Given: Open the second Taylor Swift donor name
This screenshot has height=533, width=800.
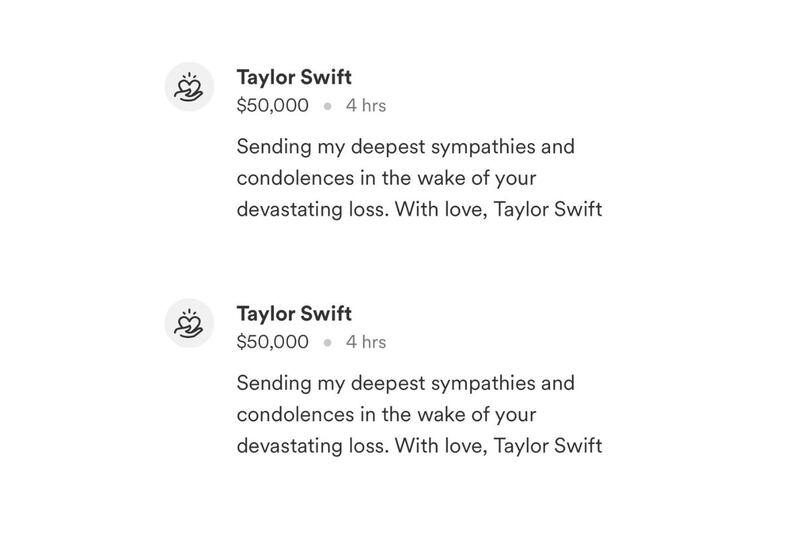Looking at the screenshot, I should 294,313.
